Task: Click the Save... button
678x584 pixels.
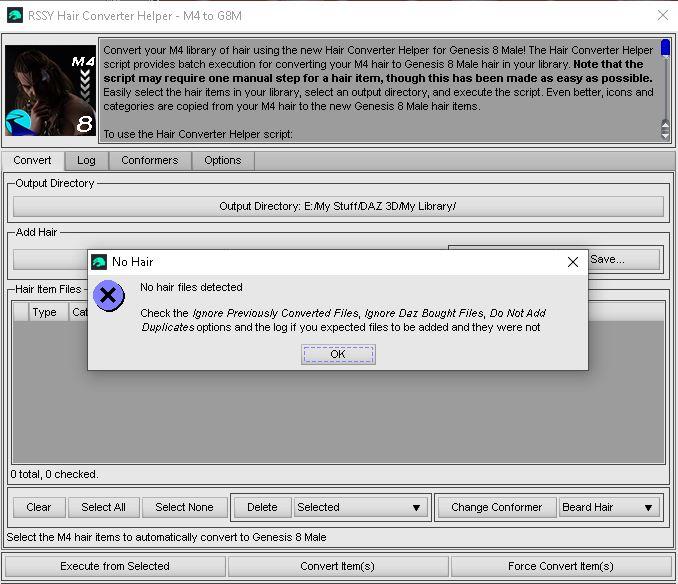Action: [624, 259]
